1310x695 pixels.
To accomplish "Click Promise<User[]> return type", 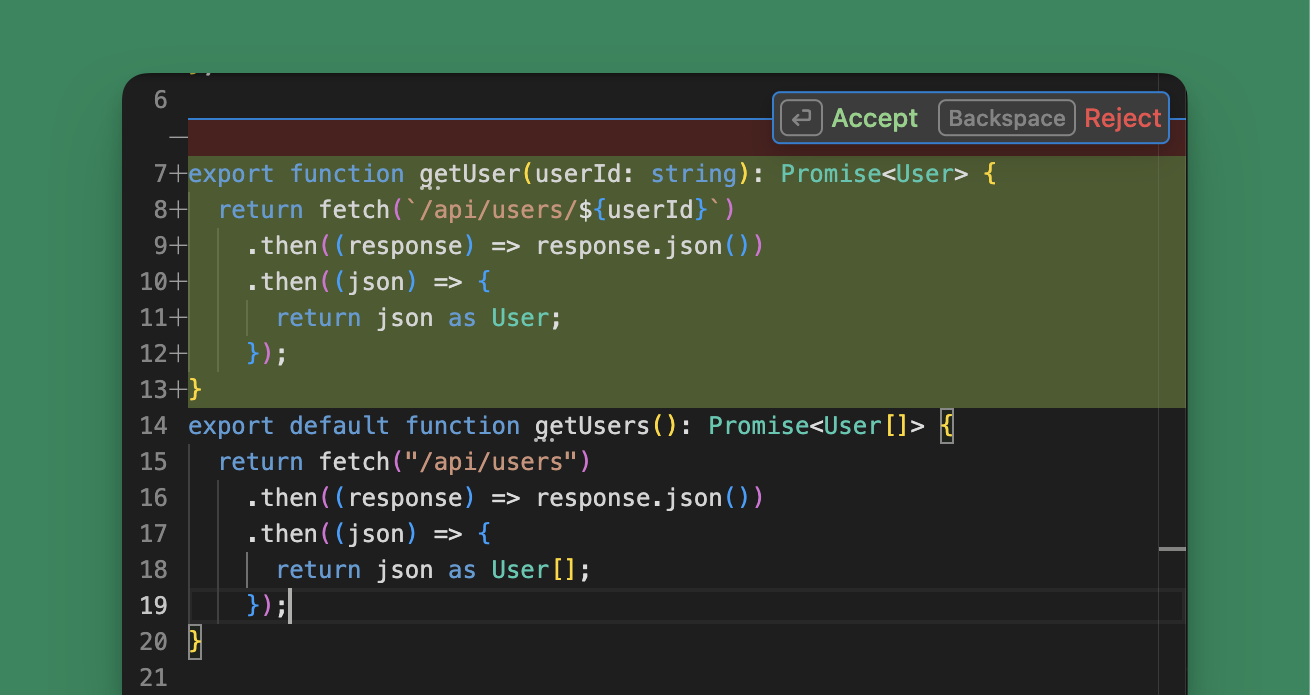I will point(817,426).
